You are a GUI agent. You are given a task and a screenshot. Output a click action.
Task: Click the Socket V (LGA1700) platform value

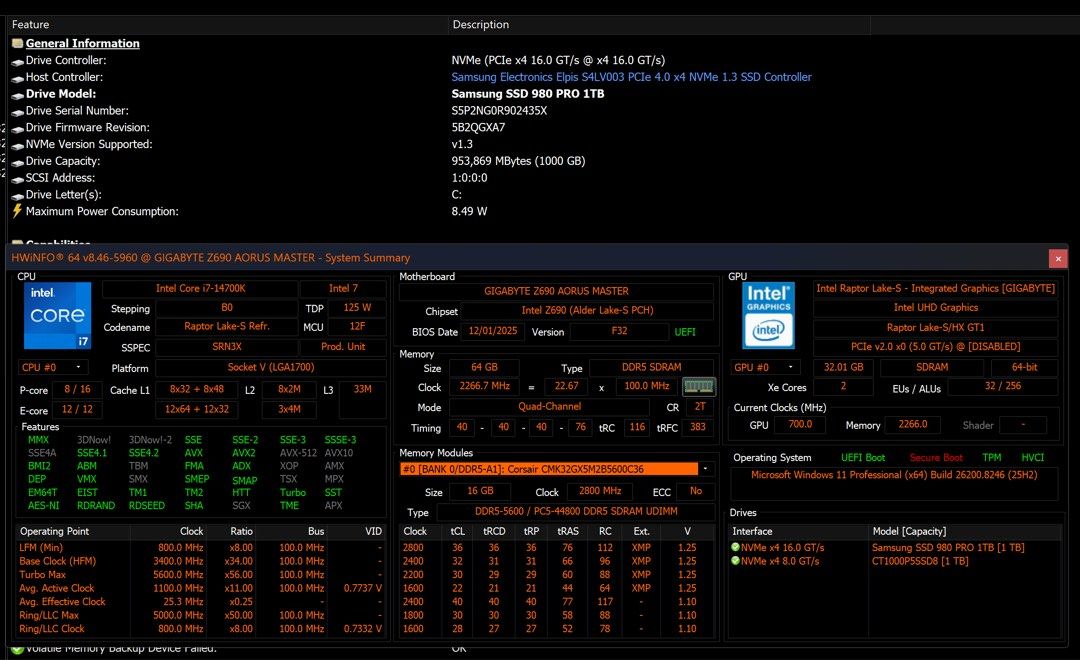point(271,367)
